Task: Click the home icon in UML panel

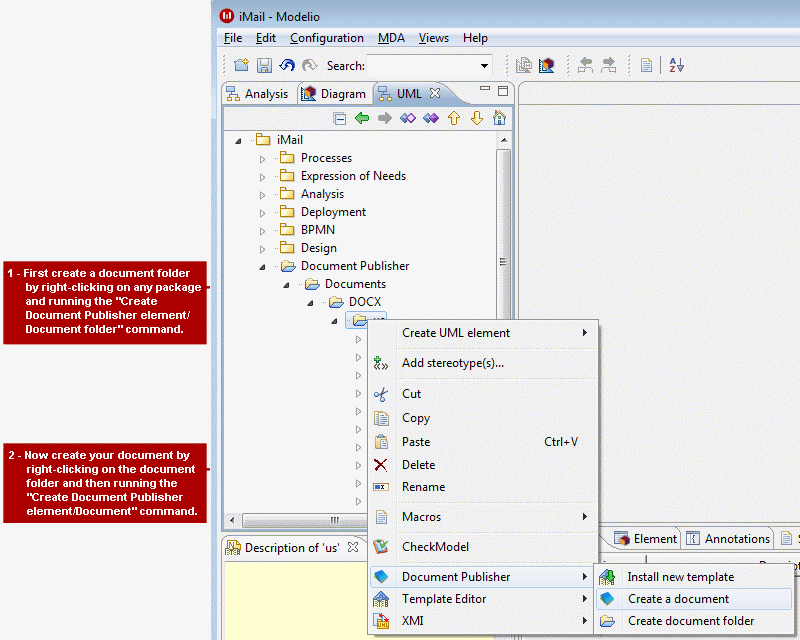Action: [499, 118]
